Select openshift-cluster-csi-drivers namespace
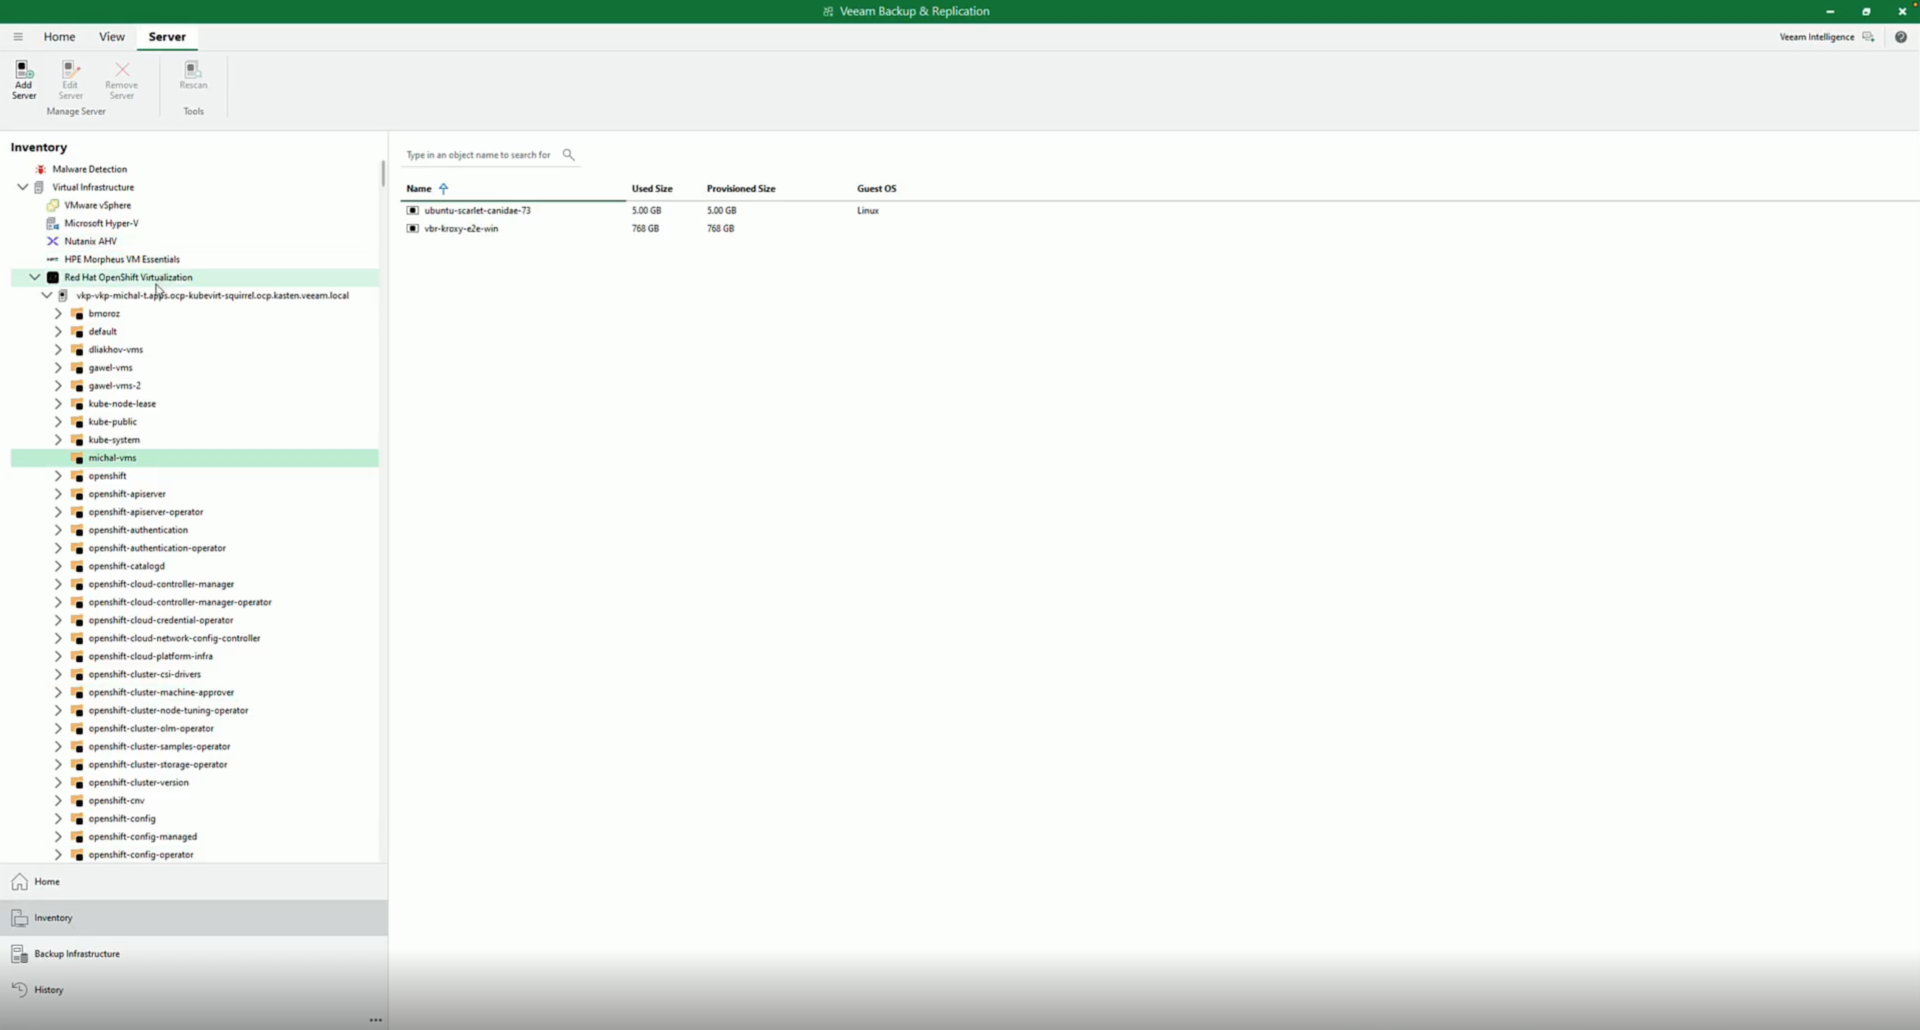 pyautogui.click(x=144, y=675)
